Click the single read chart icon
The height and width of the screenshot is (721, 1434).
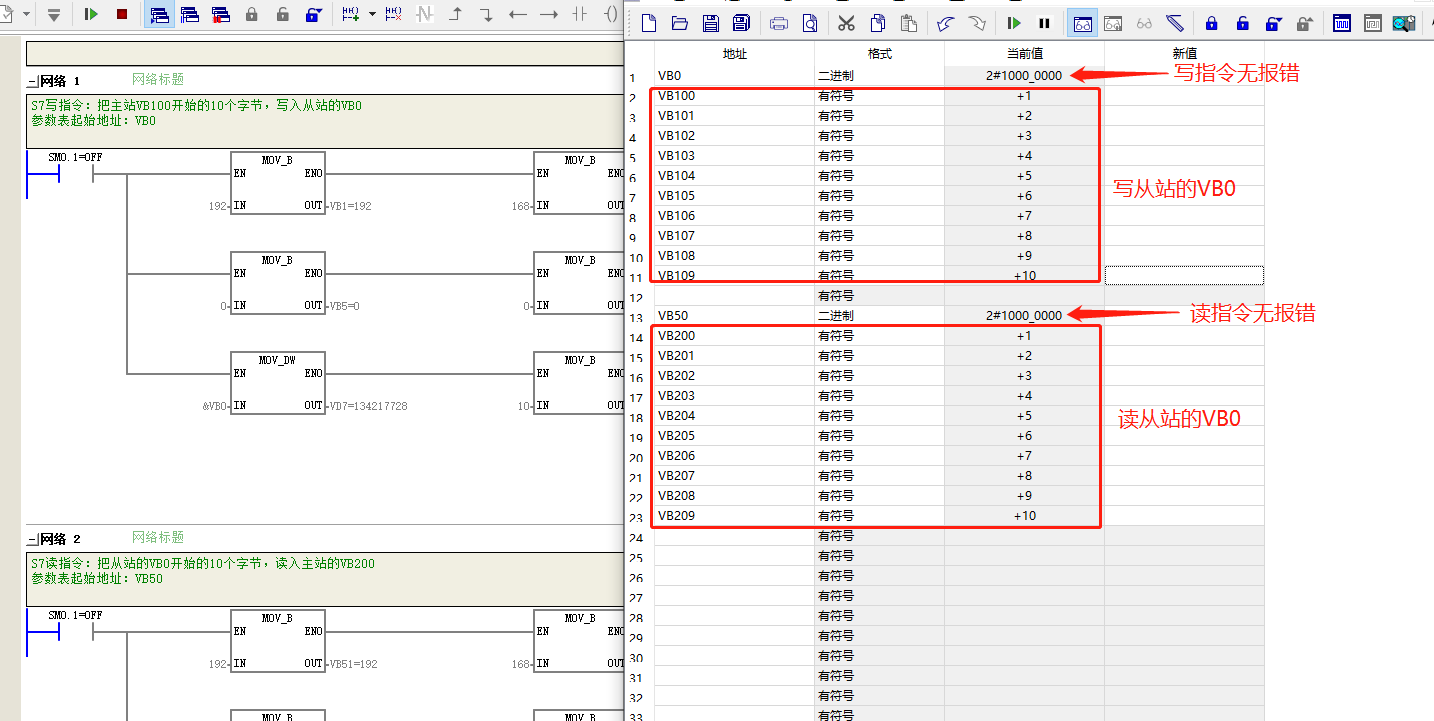pyautogui.click(x=1144, y=24)
